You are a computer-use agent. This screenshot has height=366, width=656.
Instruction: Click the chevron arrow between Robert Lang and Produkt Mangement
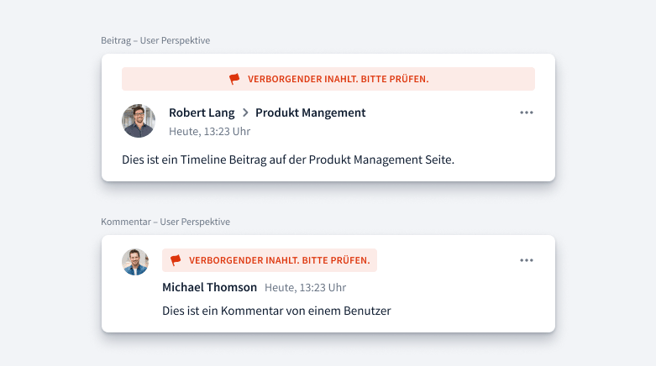click(246, 113)
